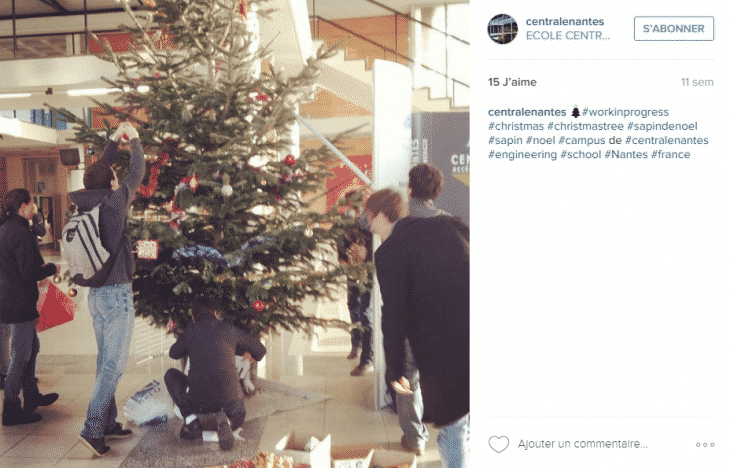Click the Christmas tree post photo
Image resolution: width=730 pixels, height=468 pixels.
pos(235,234)
